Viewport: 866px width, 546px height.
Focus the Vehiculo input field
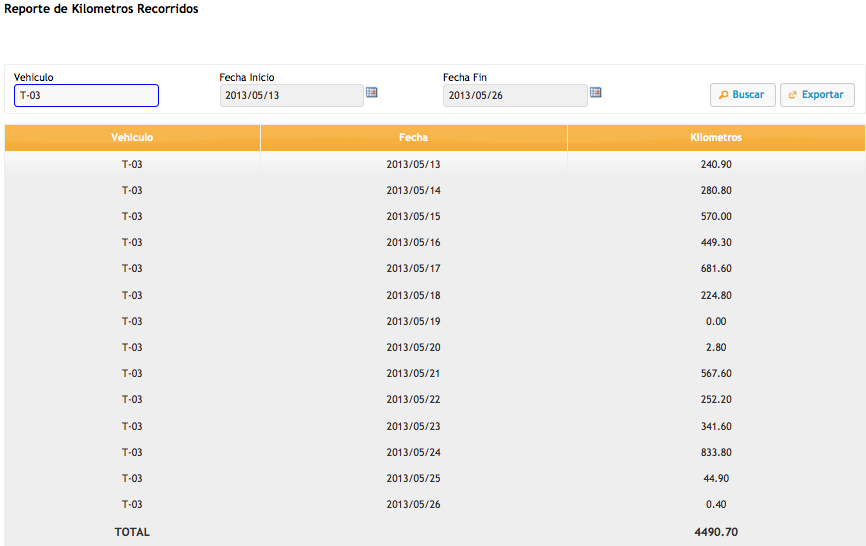(x=86, y=96)
